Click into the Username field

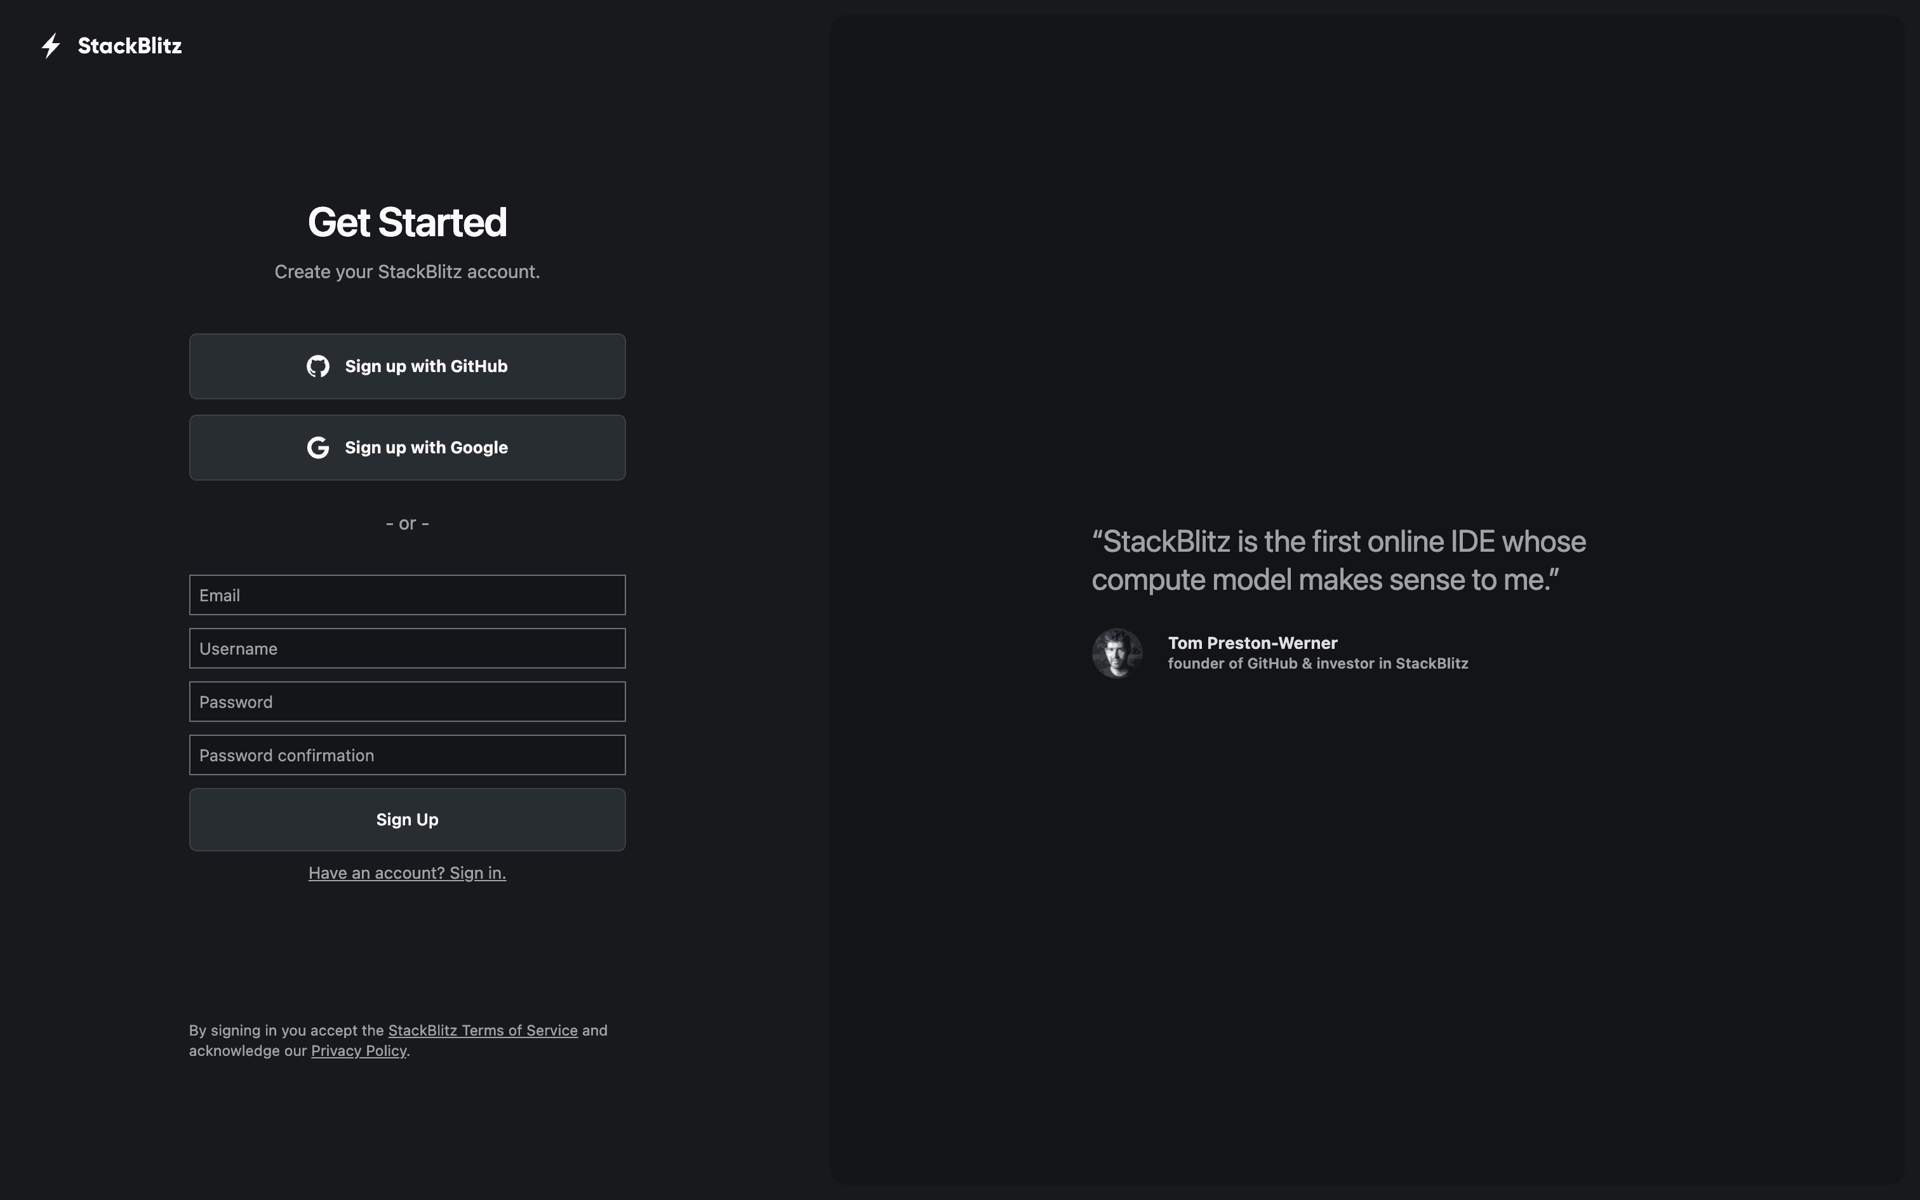point(407,648)
